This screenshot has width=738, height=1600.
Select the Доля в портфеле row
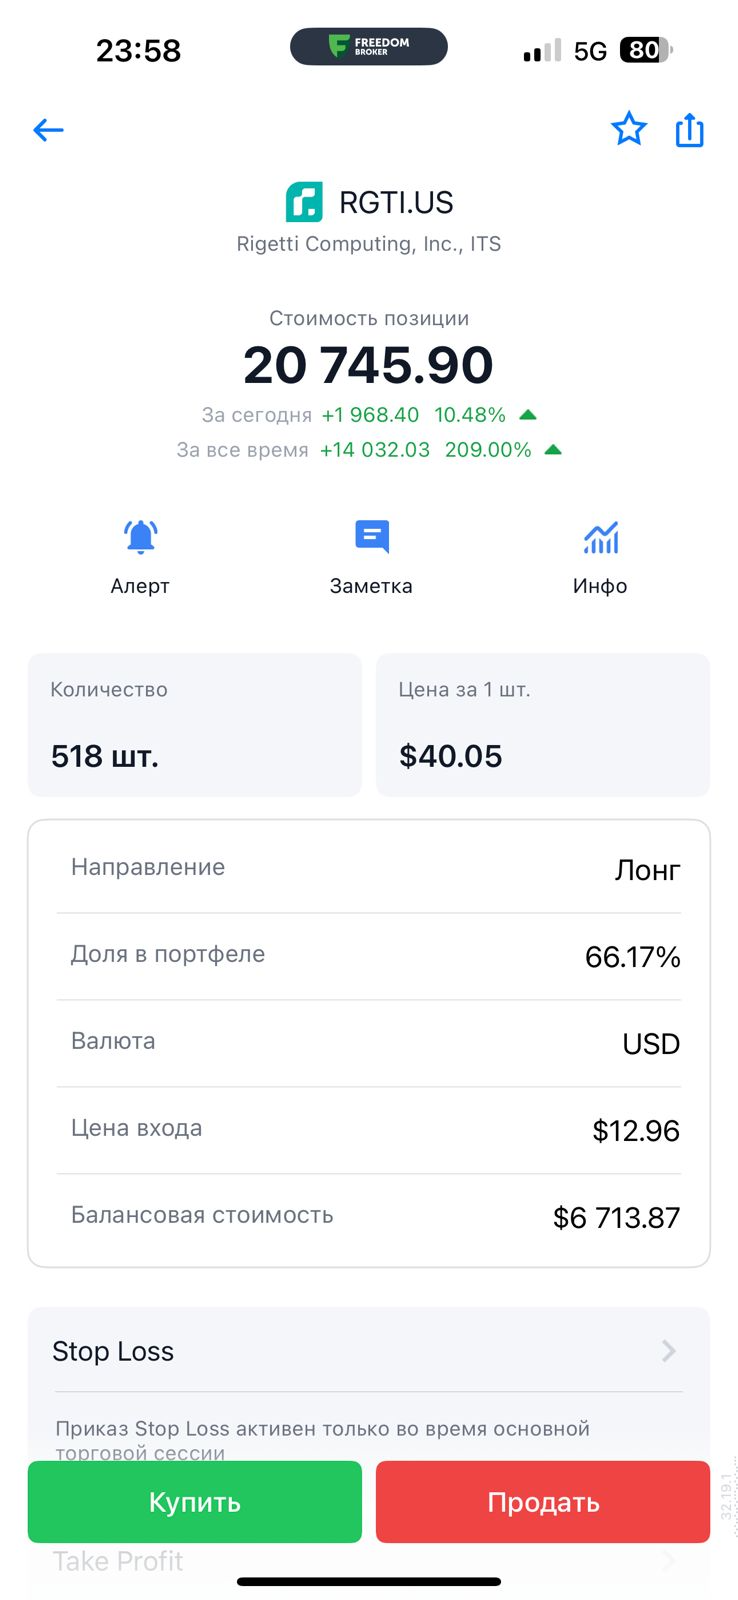(369, 956)
